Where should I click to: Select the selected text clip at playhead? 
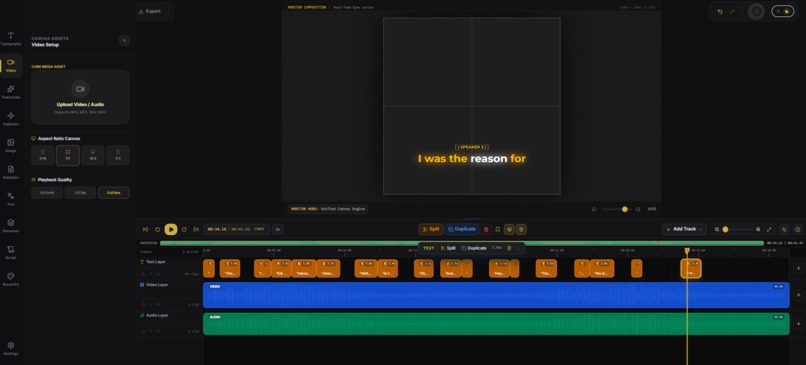point(691,268)
